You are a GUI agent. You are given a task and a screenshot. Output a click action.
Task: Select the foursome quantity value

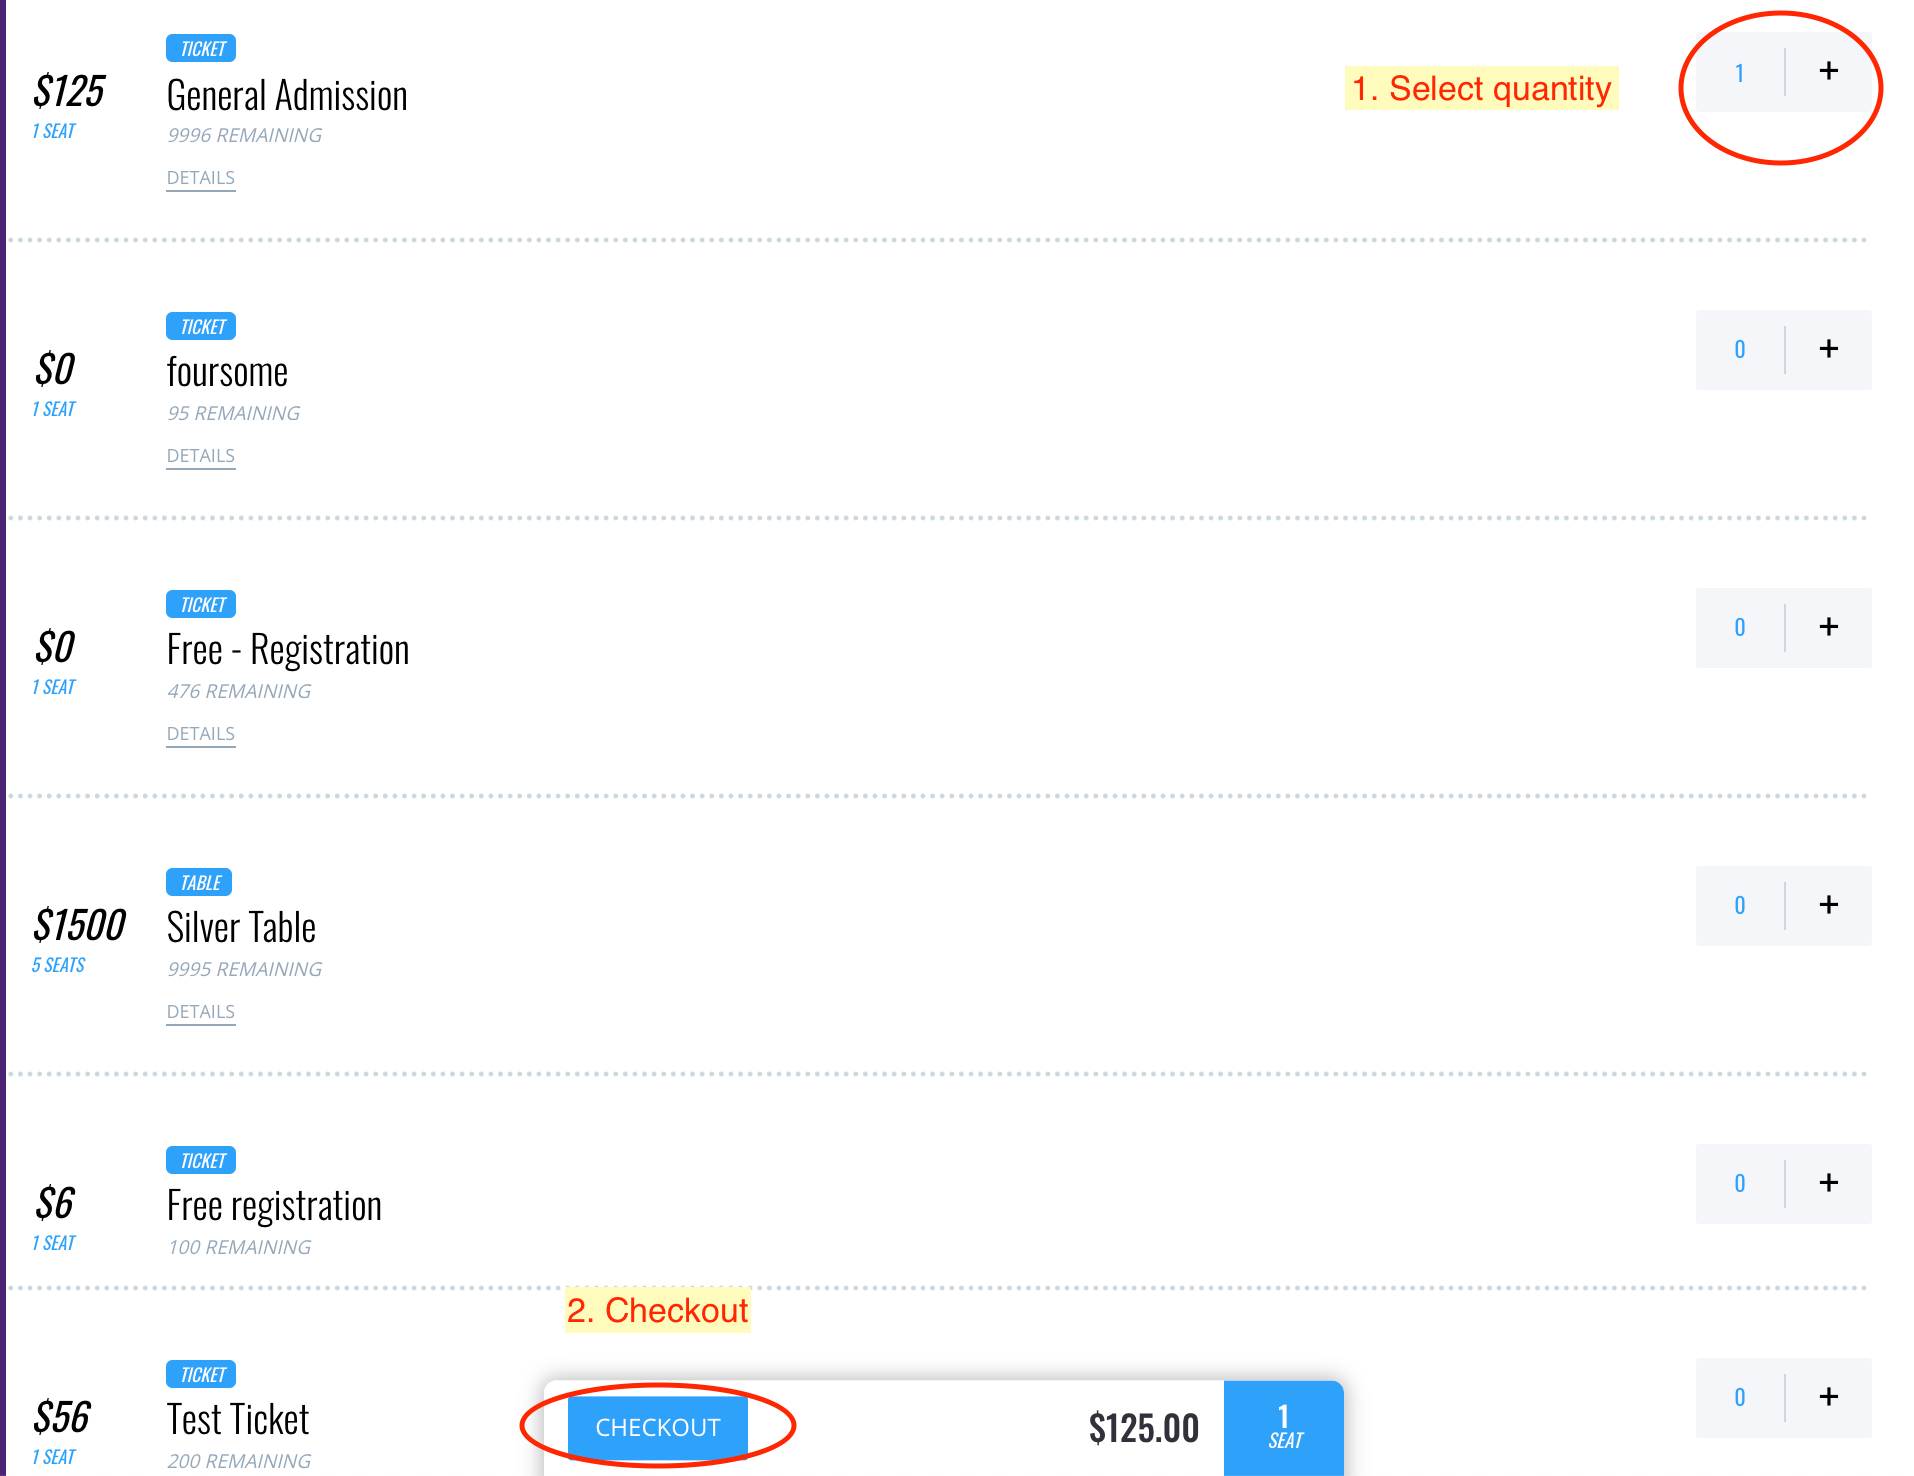[1740, 349]
